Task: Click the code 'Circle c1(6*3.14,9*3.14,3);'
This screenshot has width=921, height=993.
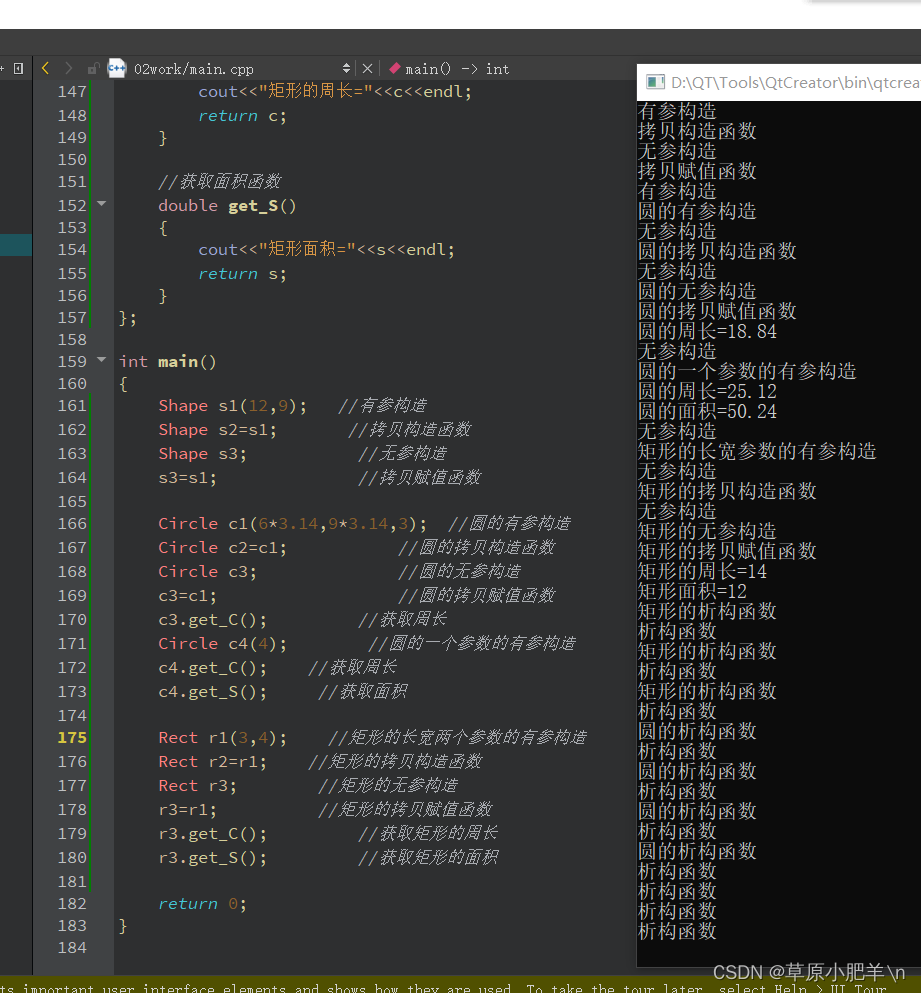Action: click(x=293, y=524)
